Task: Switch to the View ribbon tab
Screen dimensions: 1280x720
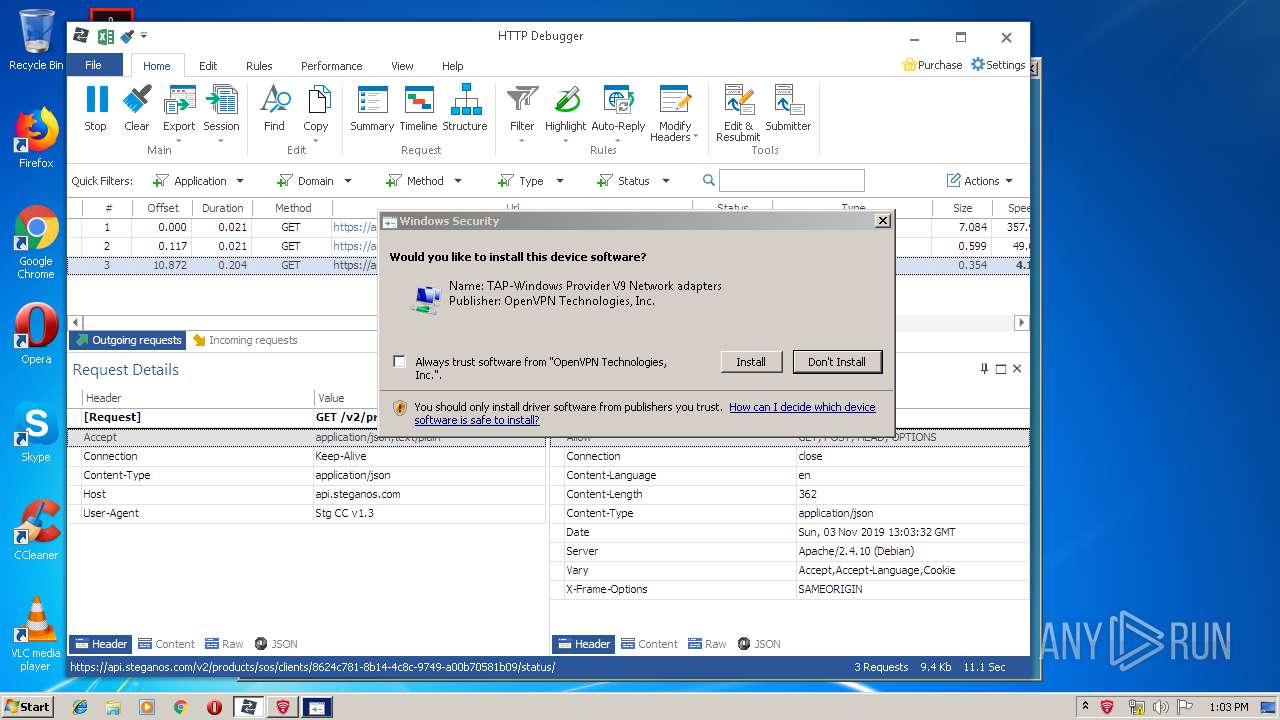Action: (402, 66)
